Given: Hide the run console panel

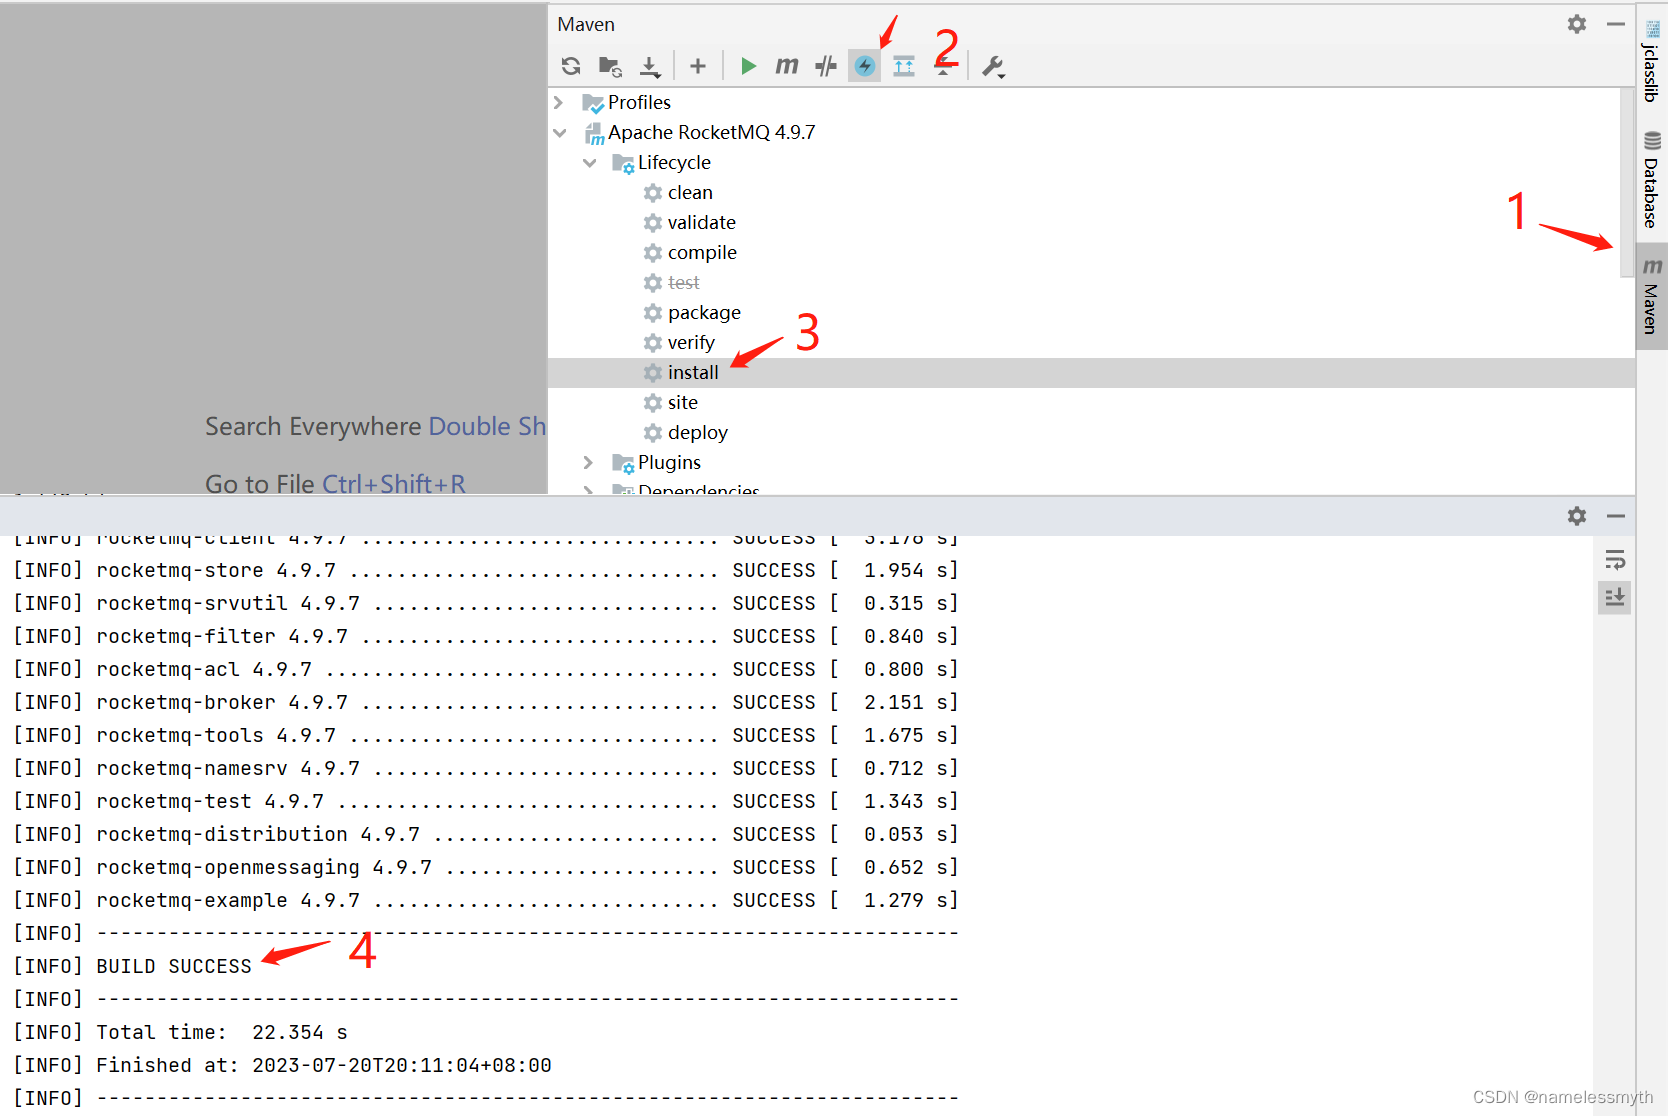Looking at the screenshot, I should [1616, 516].
